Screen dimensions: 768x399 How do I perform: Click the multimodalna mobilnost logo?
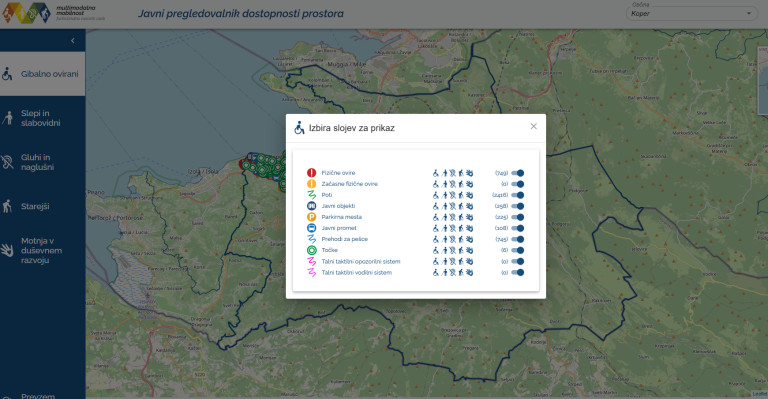tap(53, 13)
